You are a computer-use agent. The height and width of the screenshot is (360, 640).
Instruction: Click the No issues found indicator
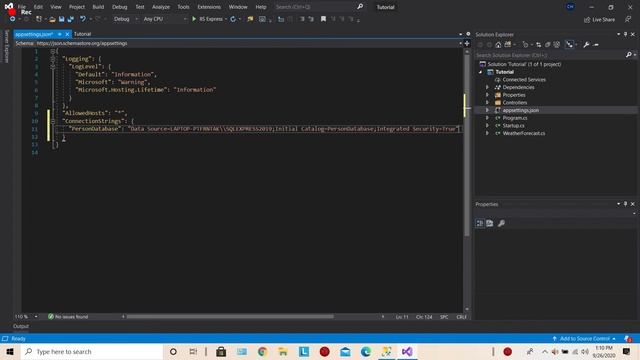tap(68, 317)
